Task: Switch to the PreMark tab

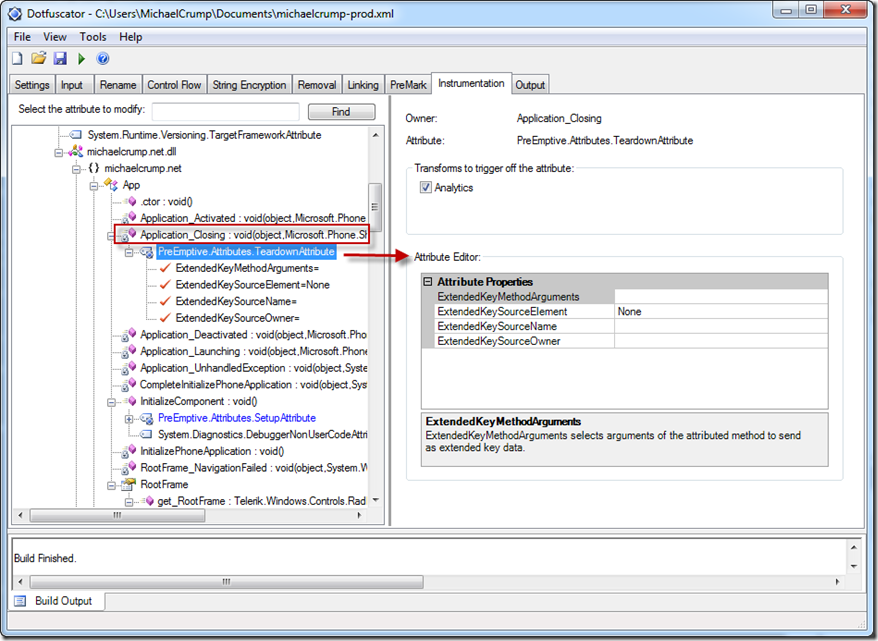Action: [x=408, y=85]
